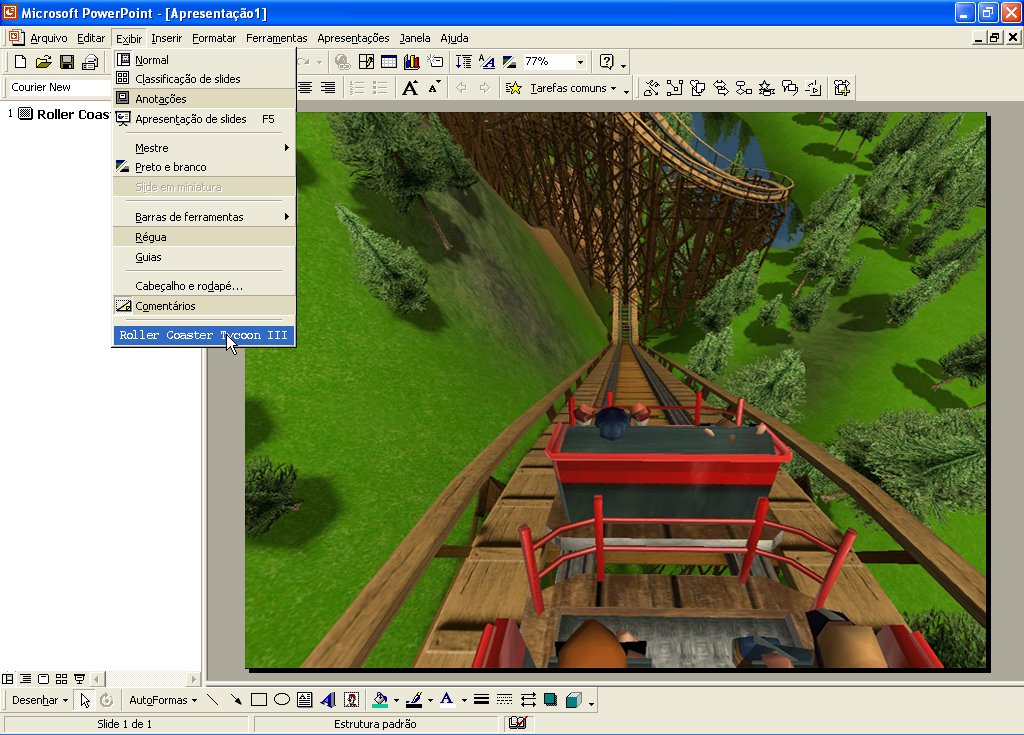Toggle the Show Formatting icon
The height and width of the screenshot is (735, 1024).
487,62
